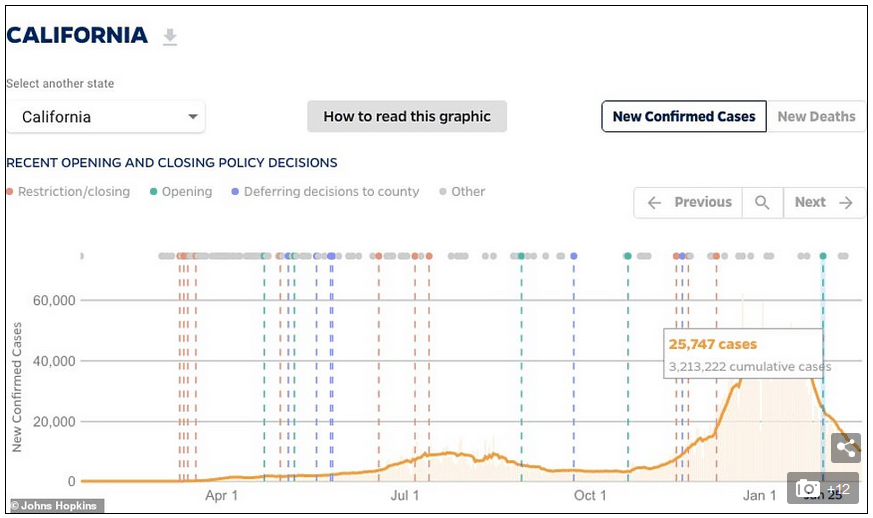Go to Previous policy decision
The image size is (873, 518).
[688, 202]
